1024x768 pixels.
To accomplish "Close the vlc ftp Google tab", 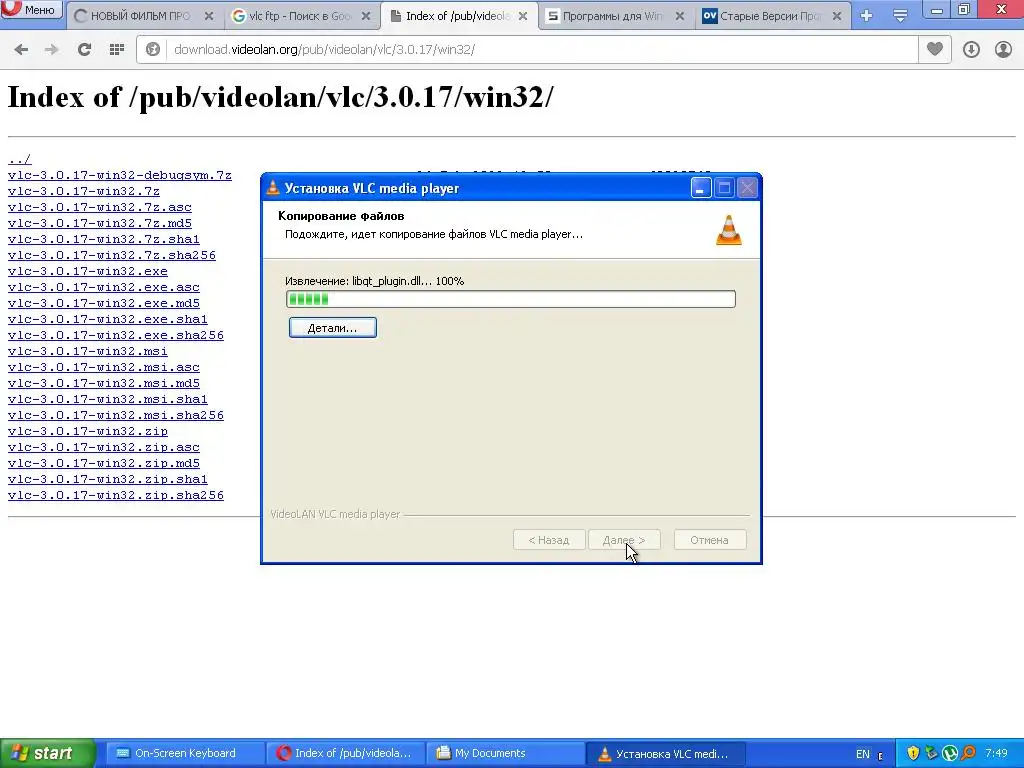I will [366, 16].
